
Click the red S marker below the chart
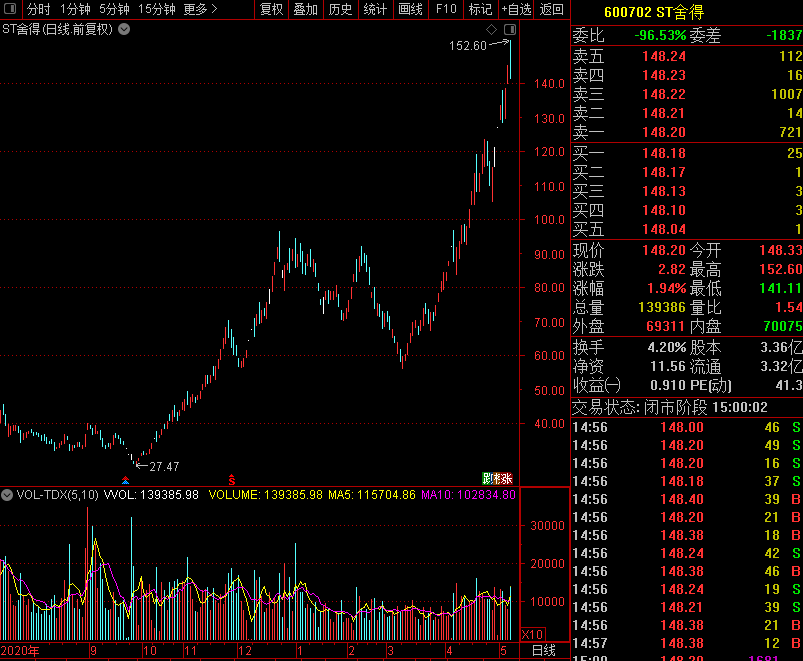point(232,479)
